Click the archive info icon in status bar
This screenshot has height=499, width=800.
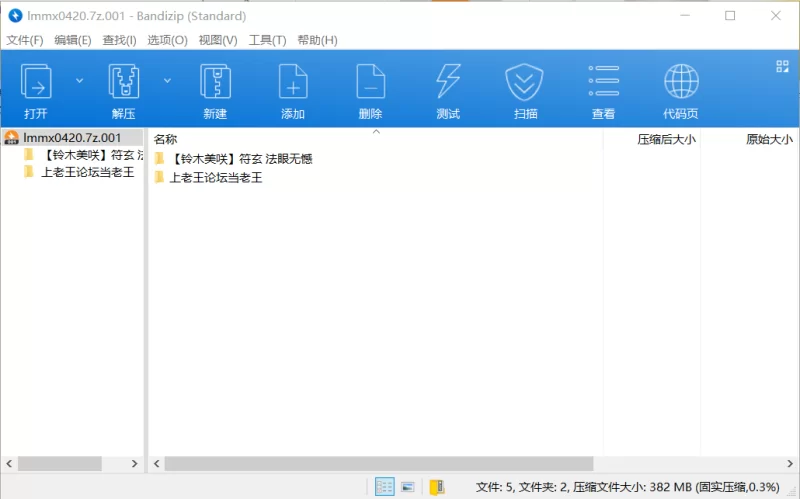(x=437, y=487)
